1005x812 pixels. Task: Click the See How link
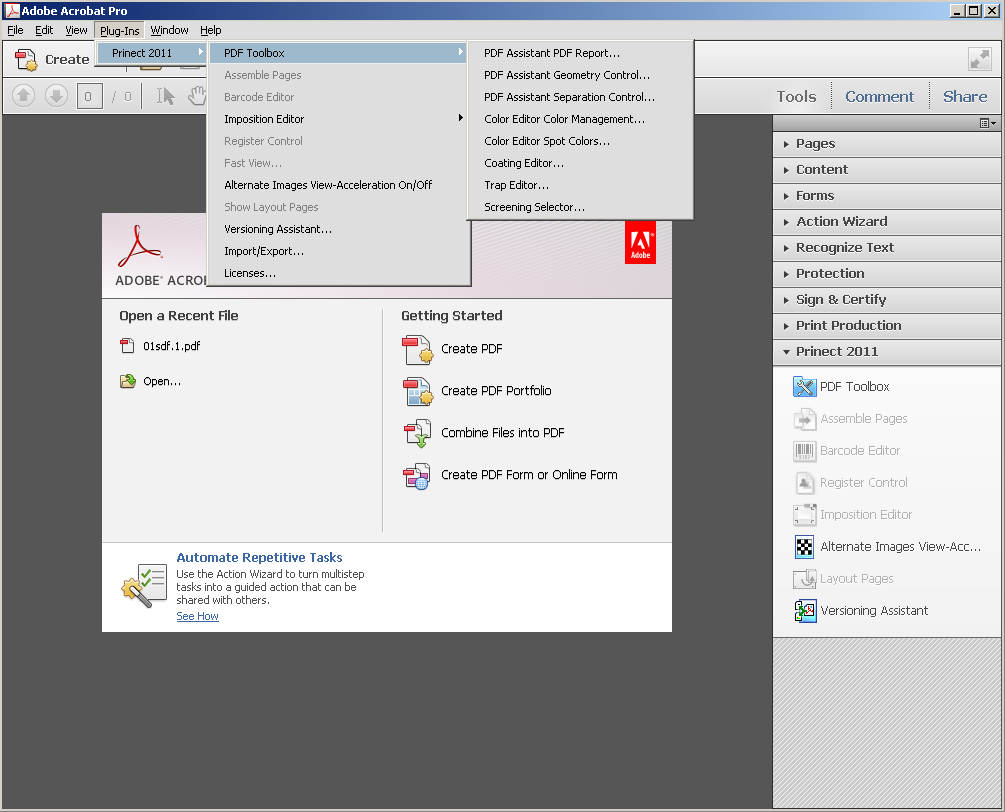(x=197, y=616)
